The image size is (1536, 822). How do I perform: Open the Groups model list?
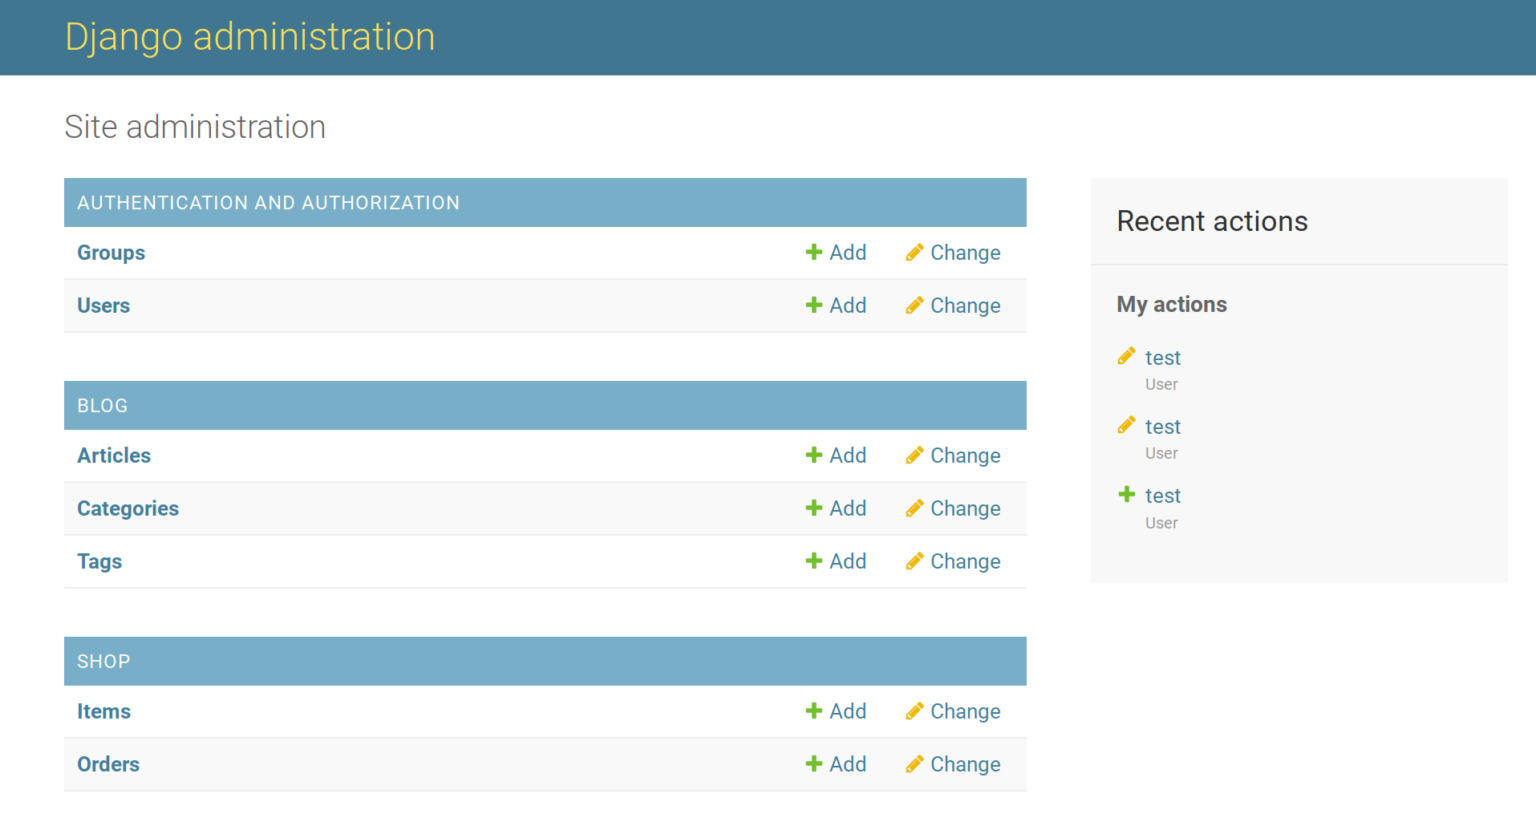111,253
